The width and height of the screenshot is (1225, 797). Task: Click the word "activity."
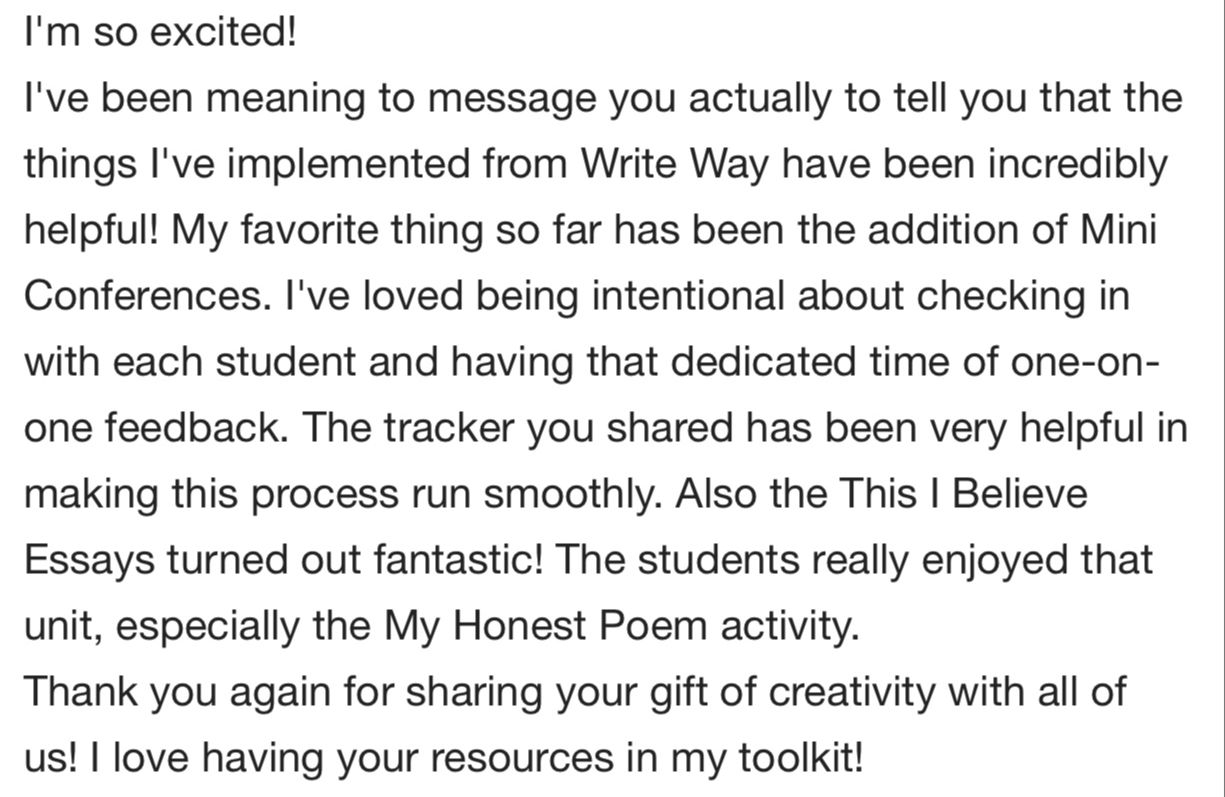pyautogui.click(x=788, y=628)
